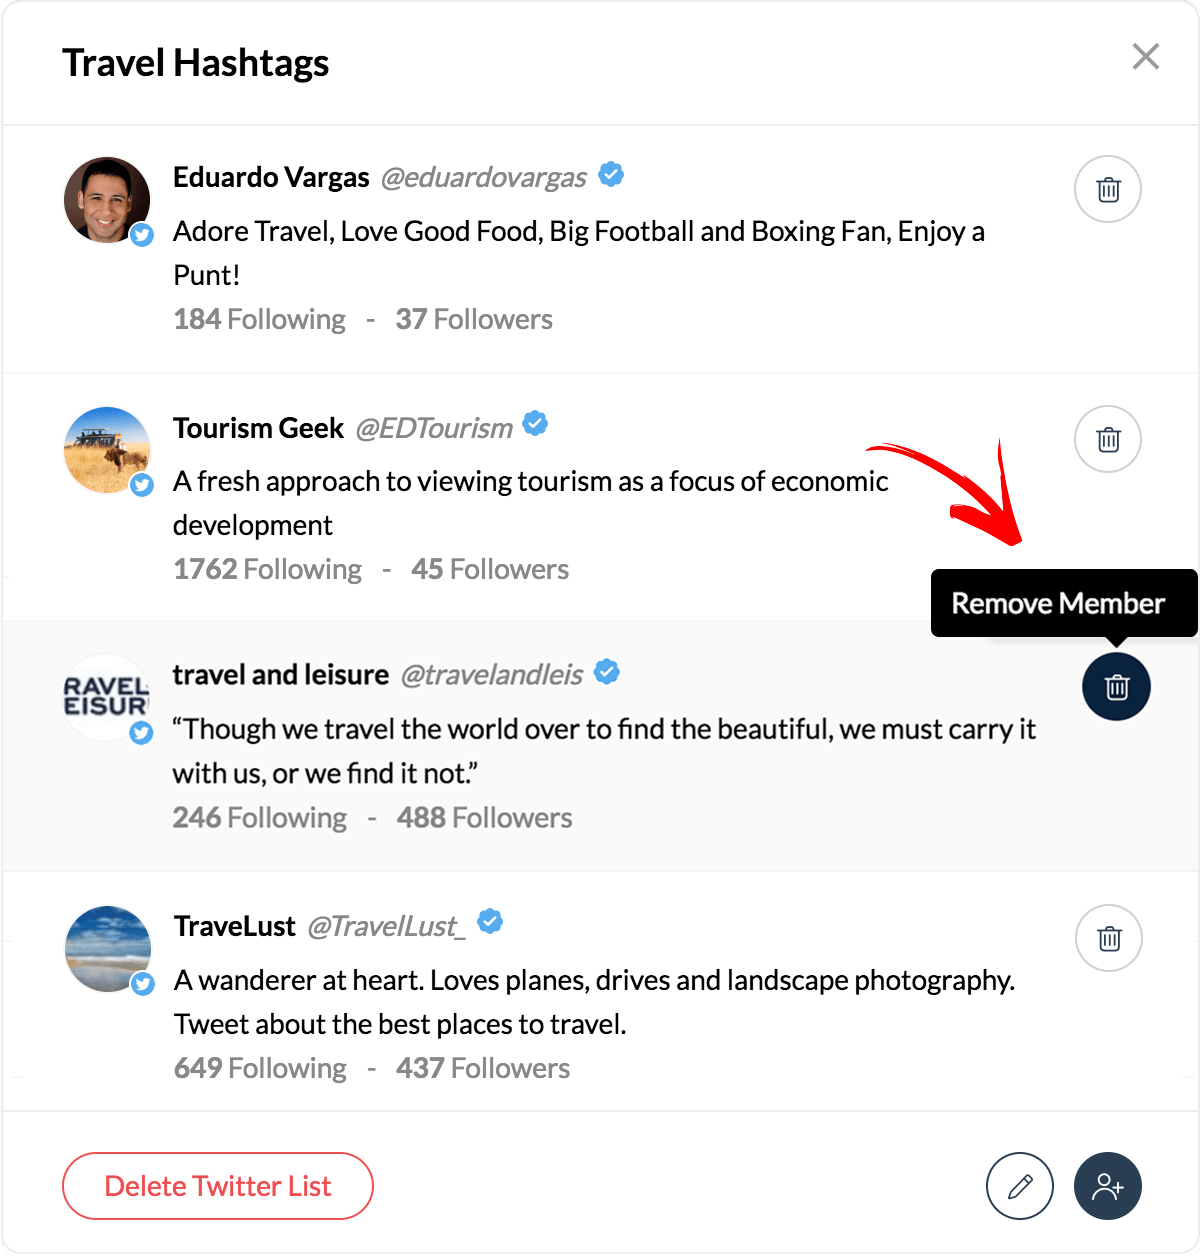1200x1256 pixels.
Task: Remove travel and leisure member
Action: pyautogui.click(x=1116, y=687)
